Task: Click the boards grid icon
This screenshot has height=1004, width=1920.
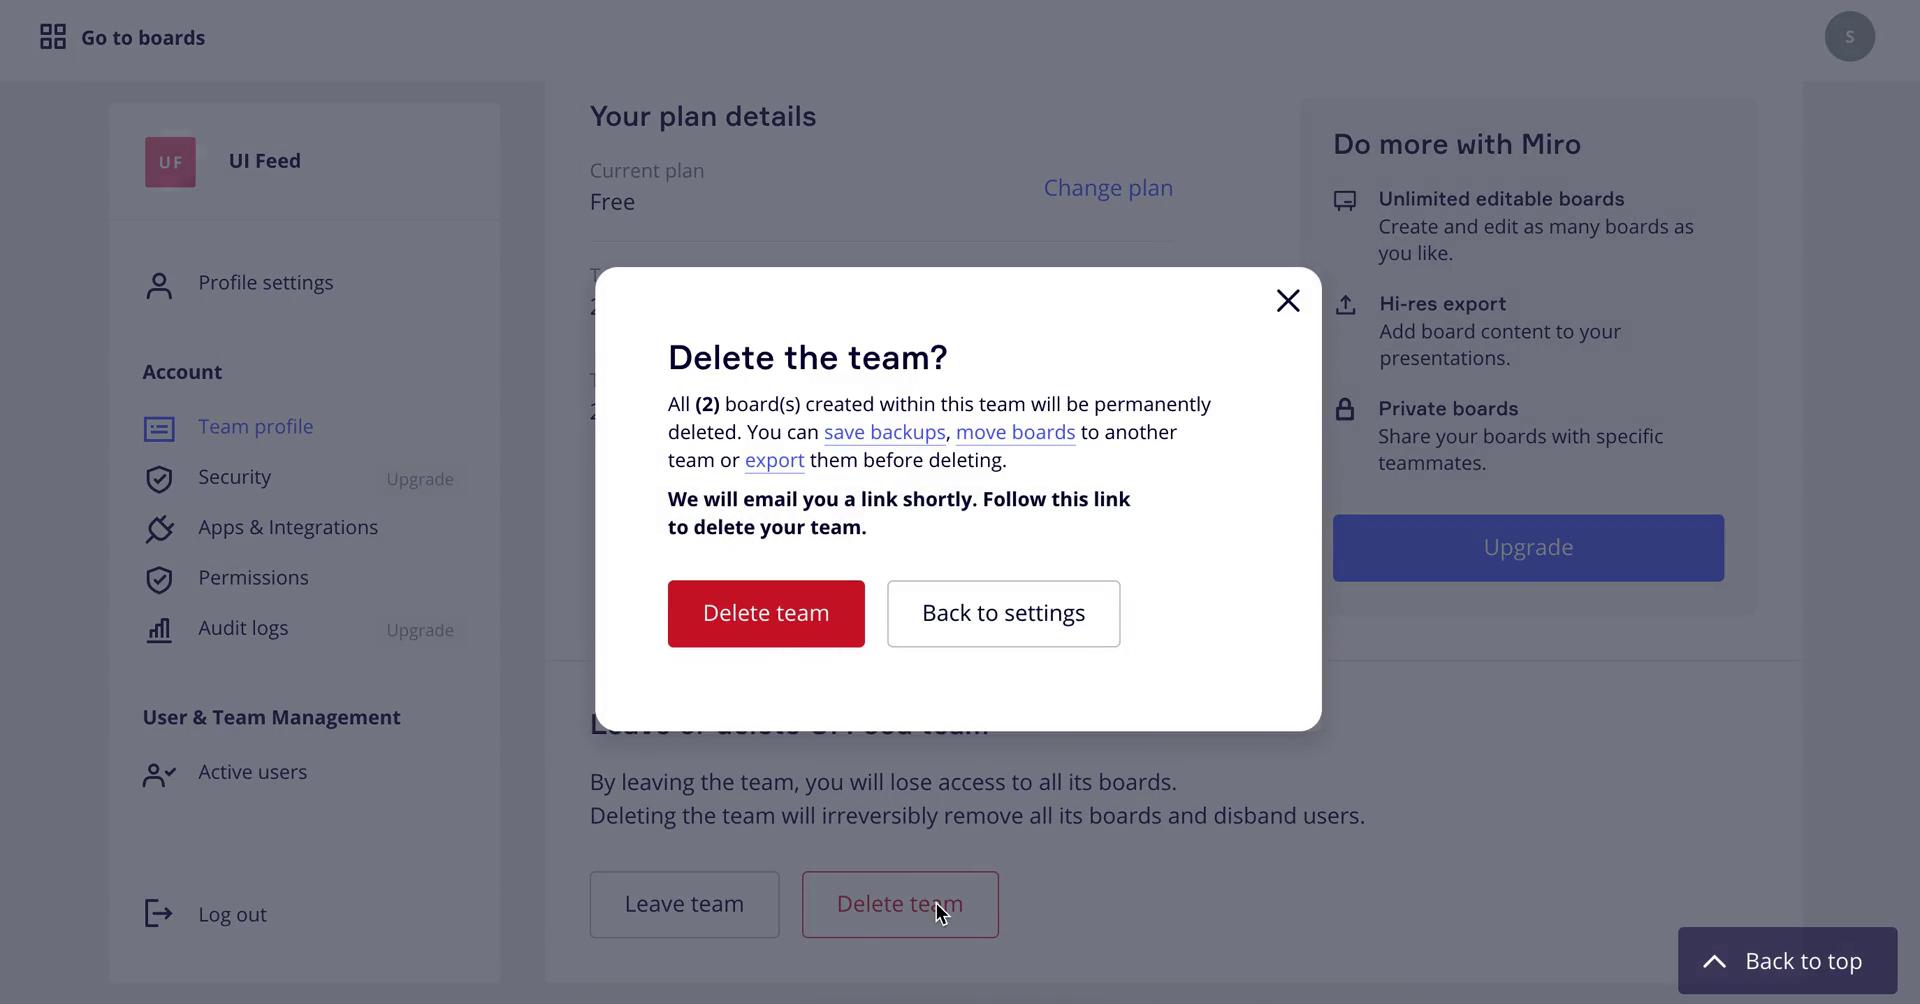Action: (x=53, y=37)
